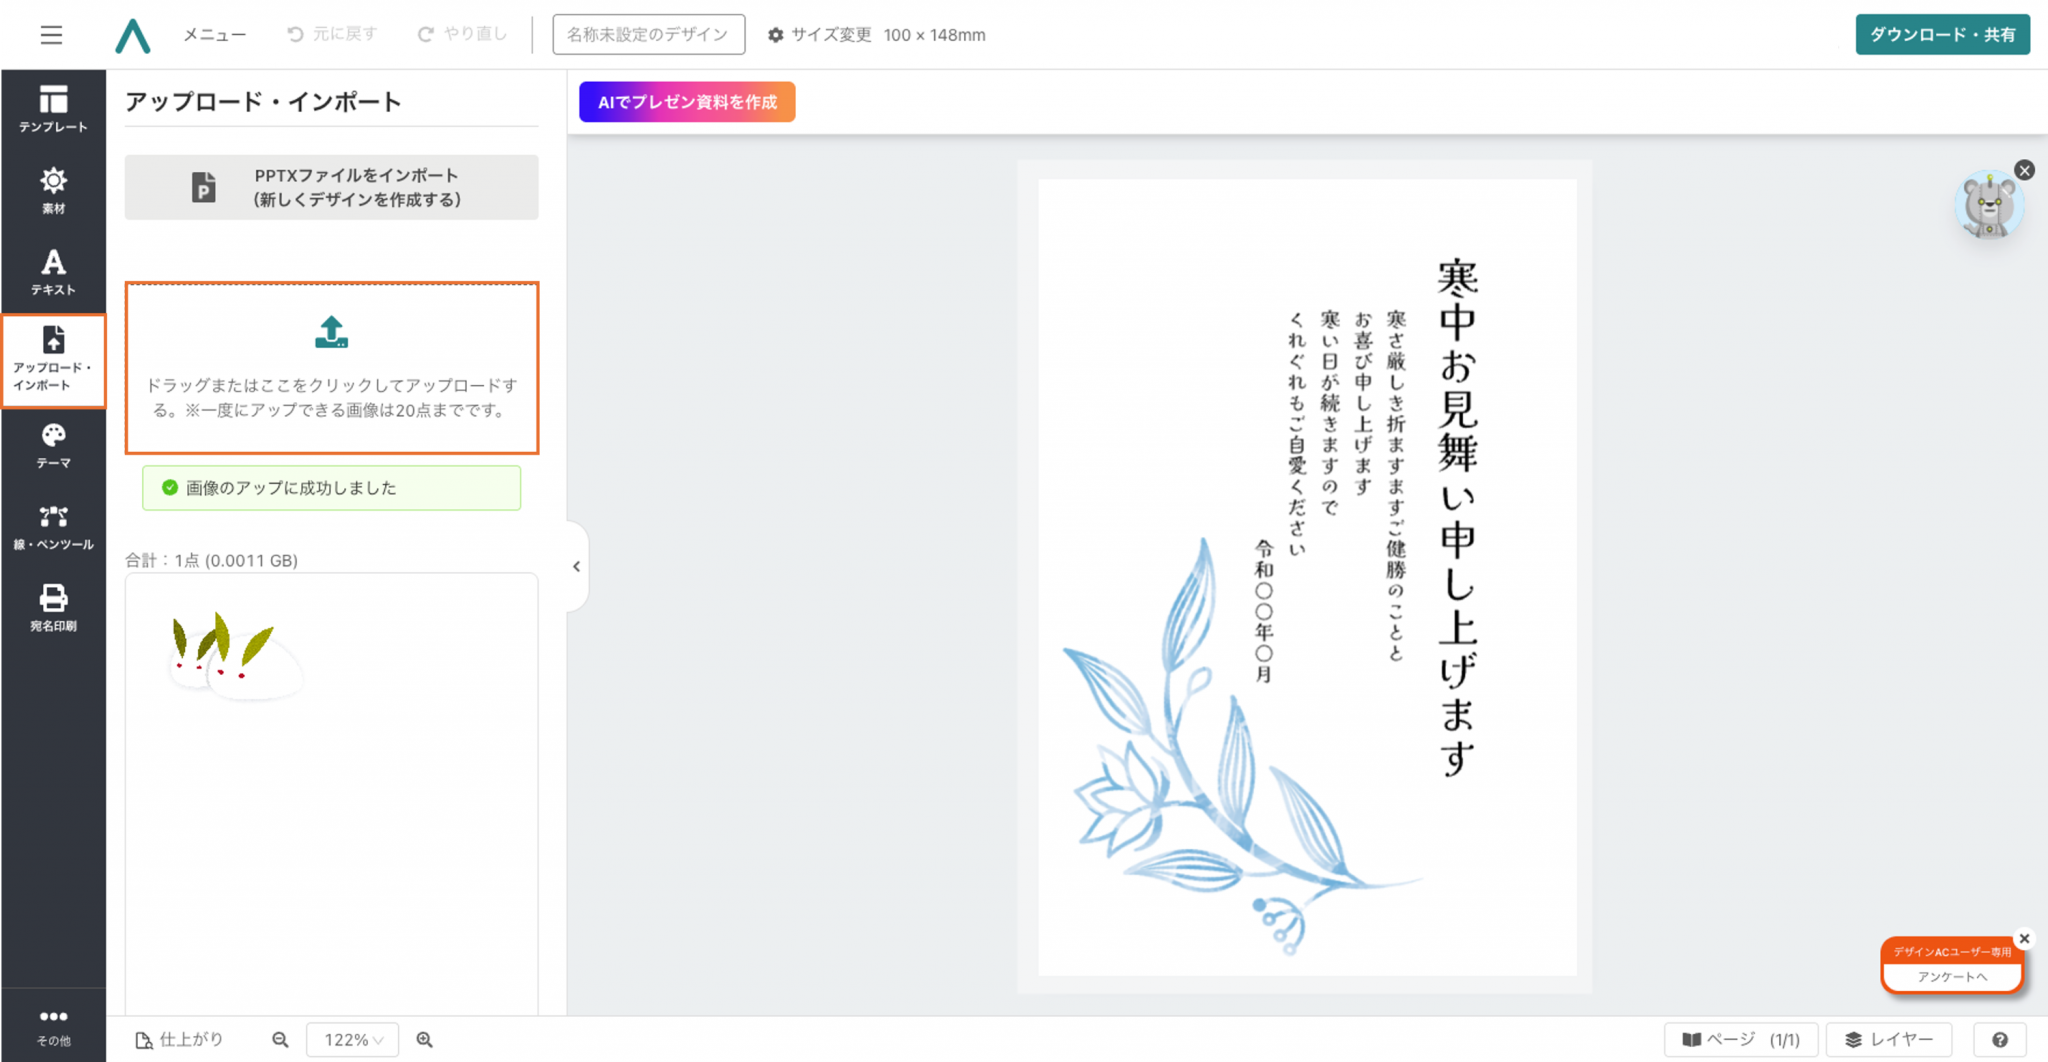This screenshot has width=2048, height=1062.
Task: Expand the 122% zoom level dropdown
Action: click(353, 1040)
